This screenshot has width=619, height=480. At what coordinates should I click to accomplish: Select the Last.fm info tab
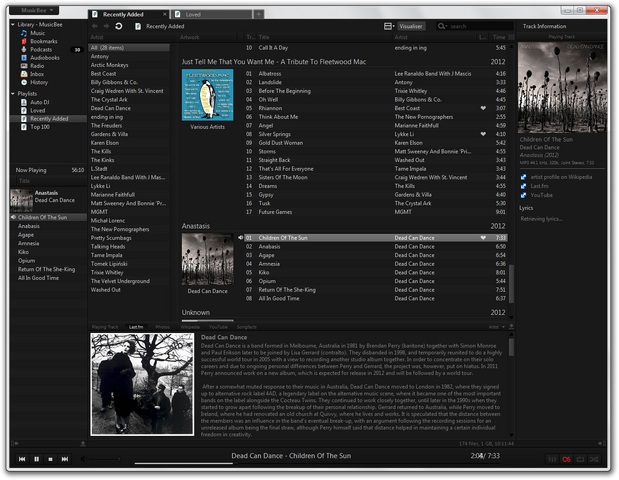(x=136, y=327)
